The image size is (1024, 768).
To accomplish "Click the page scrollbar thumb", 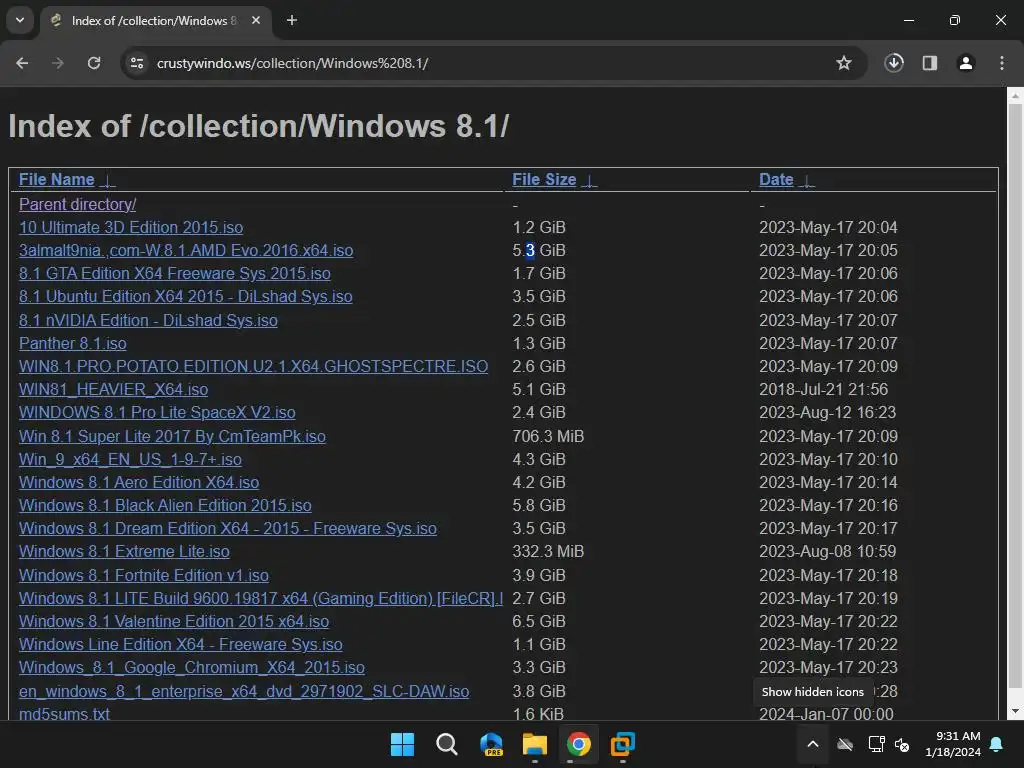I will [x=1015, y=396].
